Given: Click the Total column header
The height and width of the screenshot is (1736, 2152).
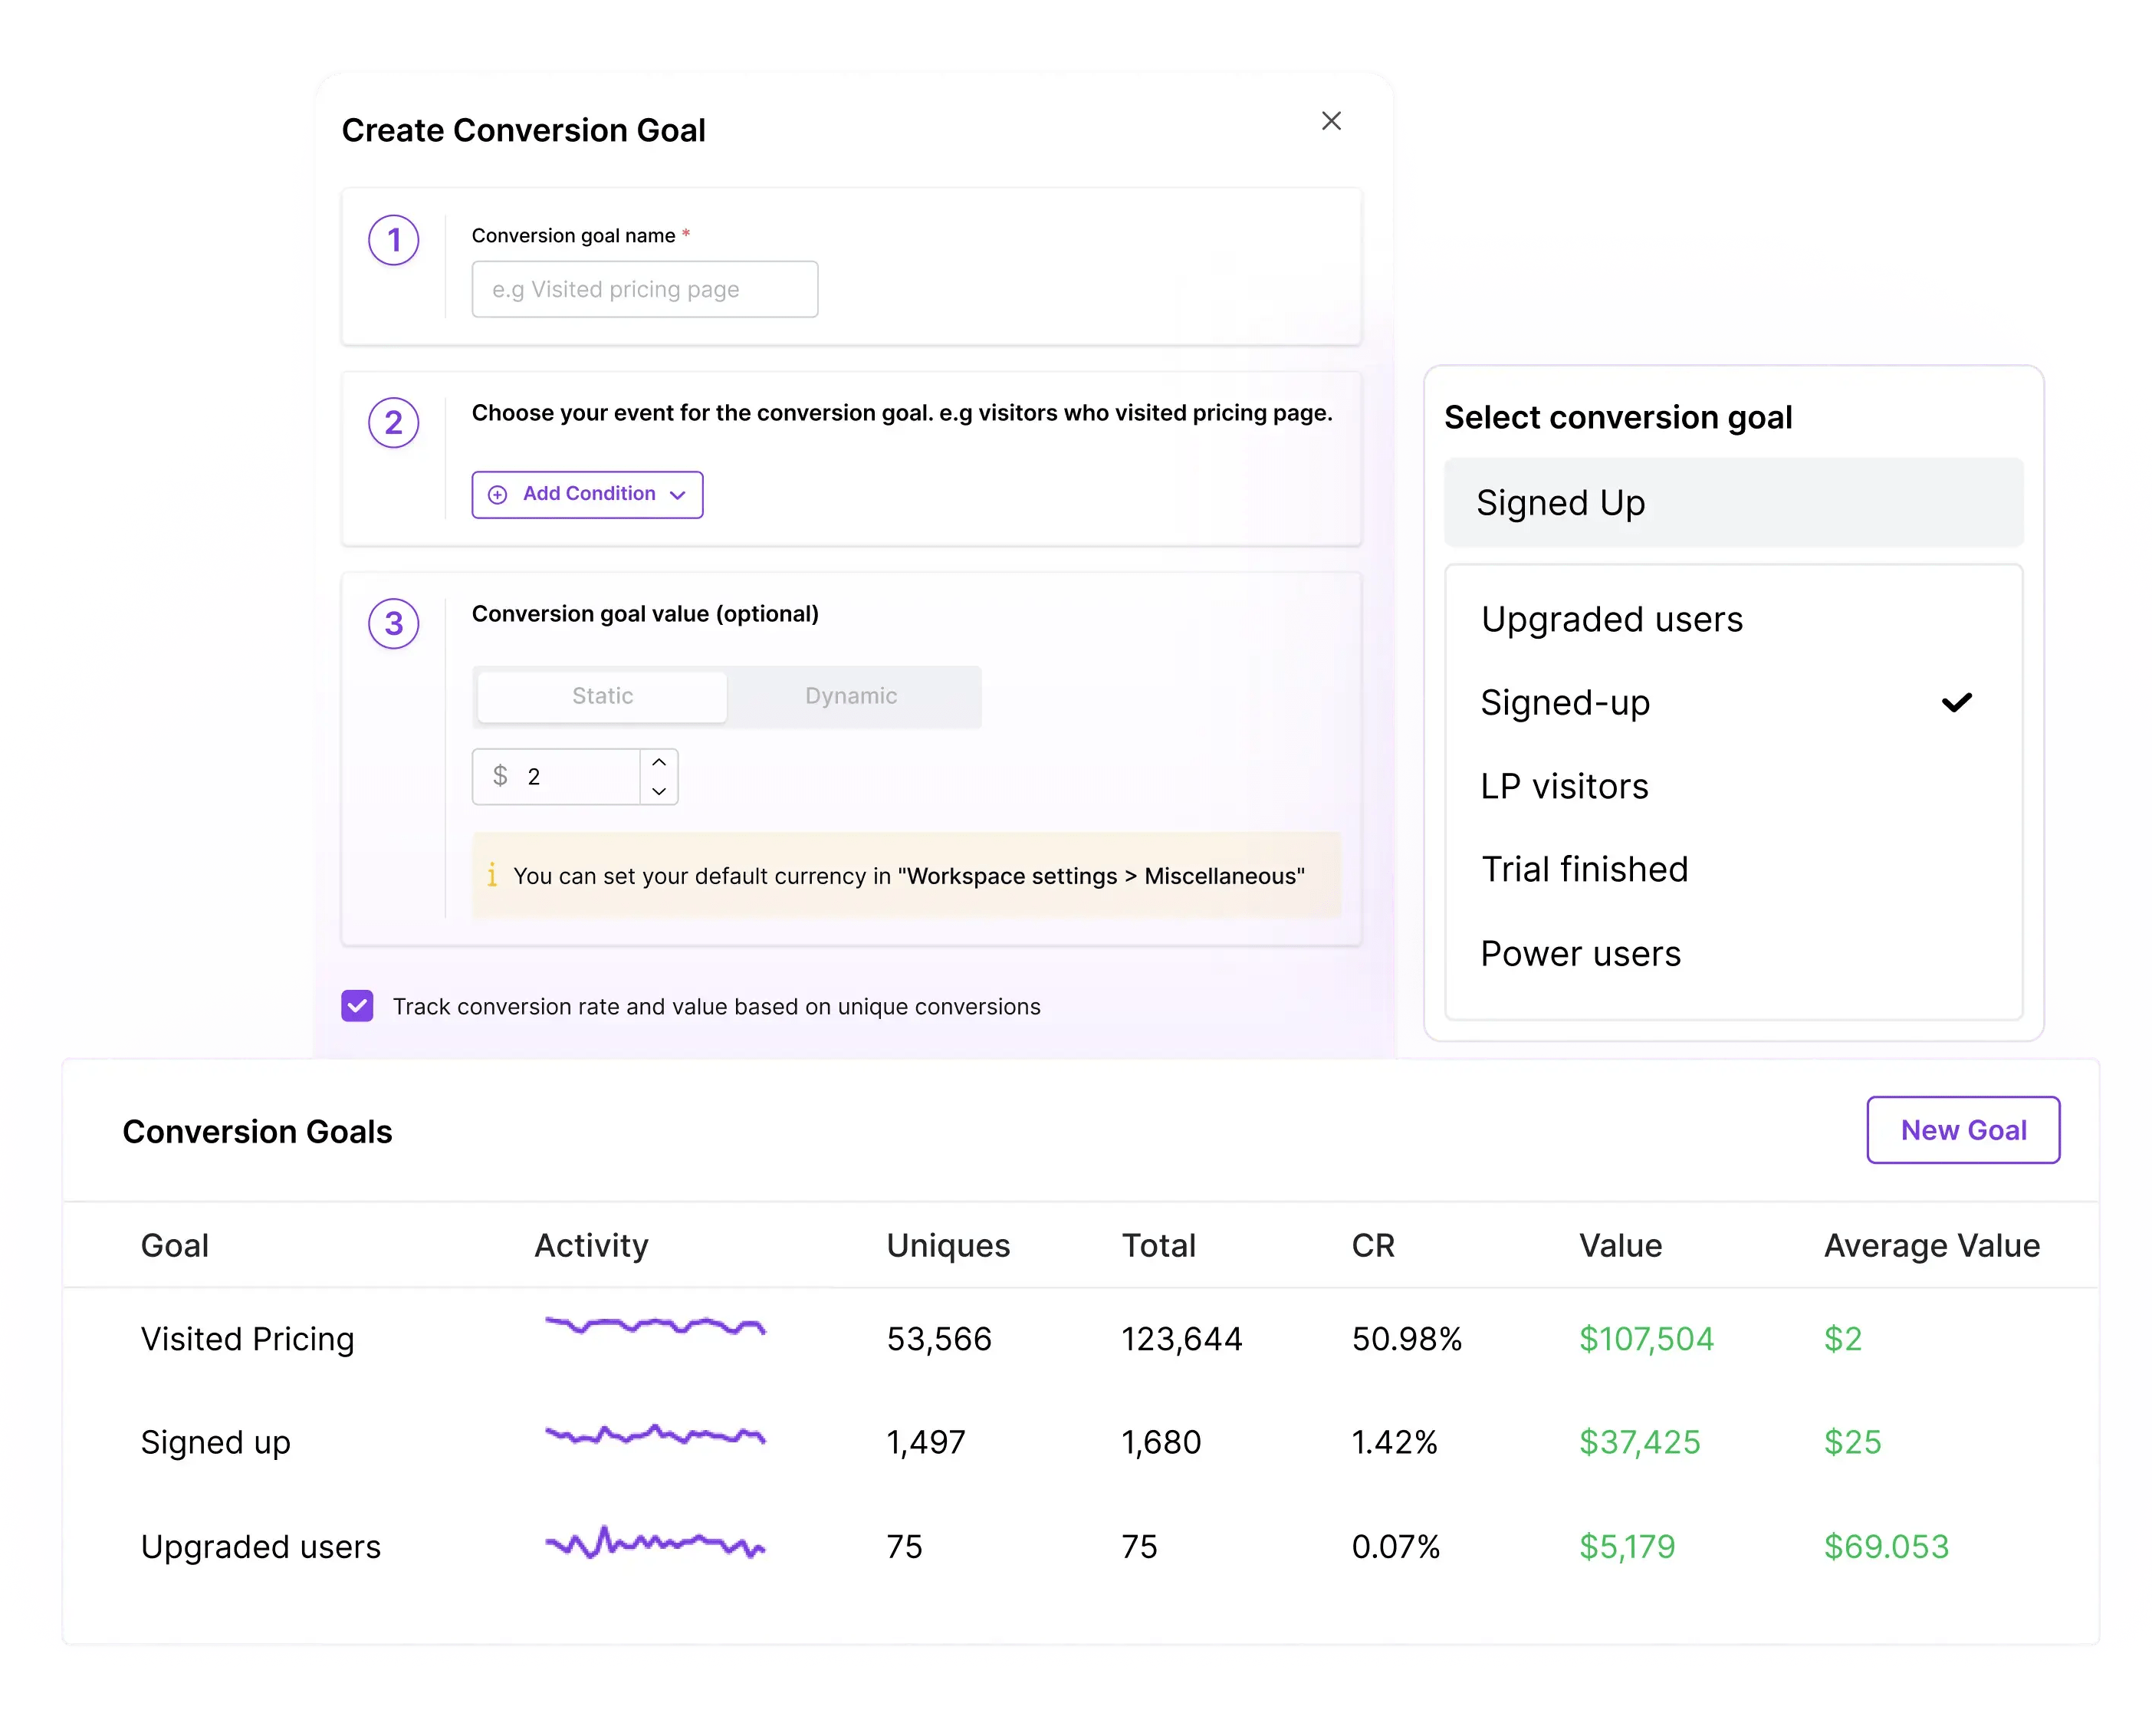Looking at the screenshot, I should point(1158,1245).
